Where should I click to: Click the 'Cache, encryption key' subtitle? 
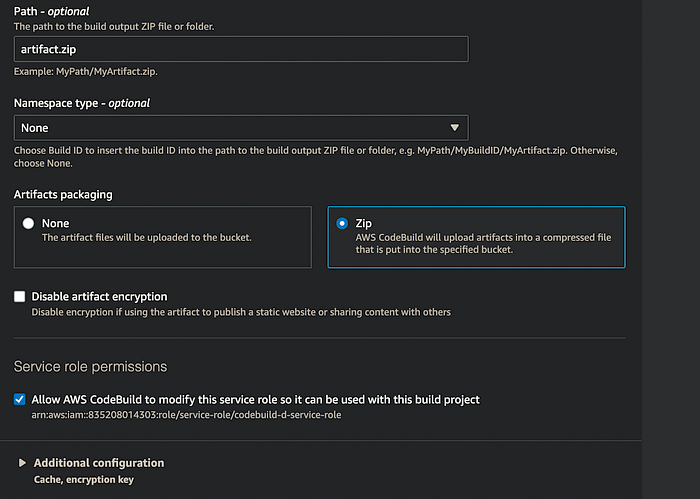point(83,480)
